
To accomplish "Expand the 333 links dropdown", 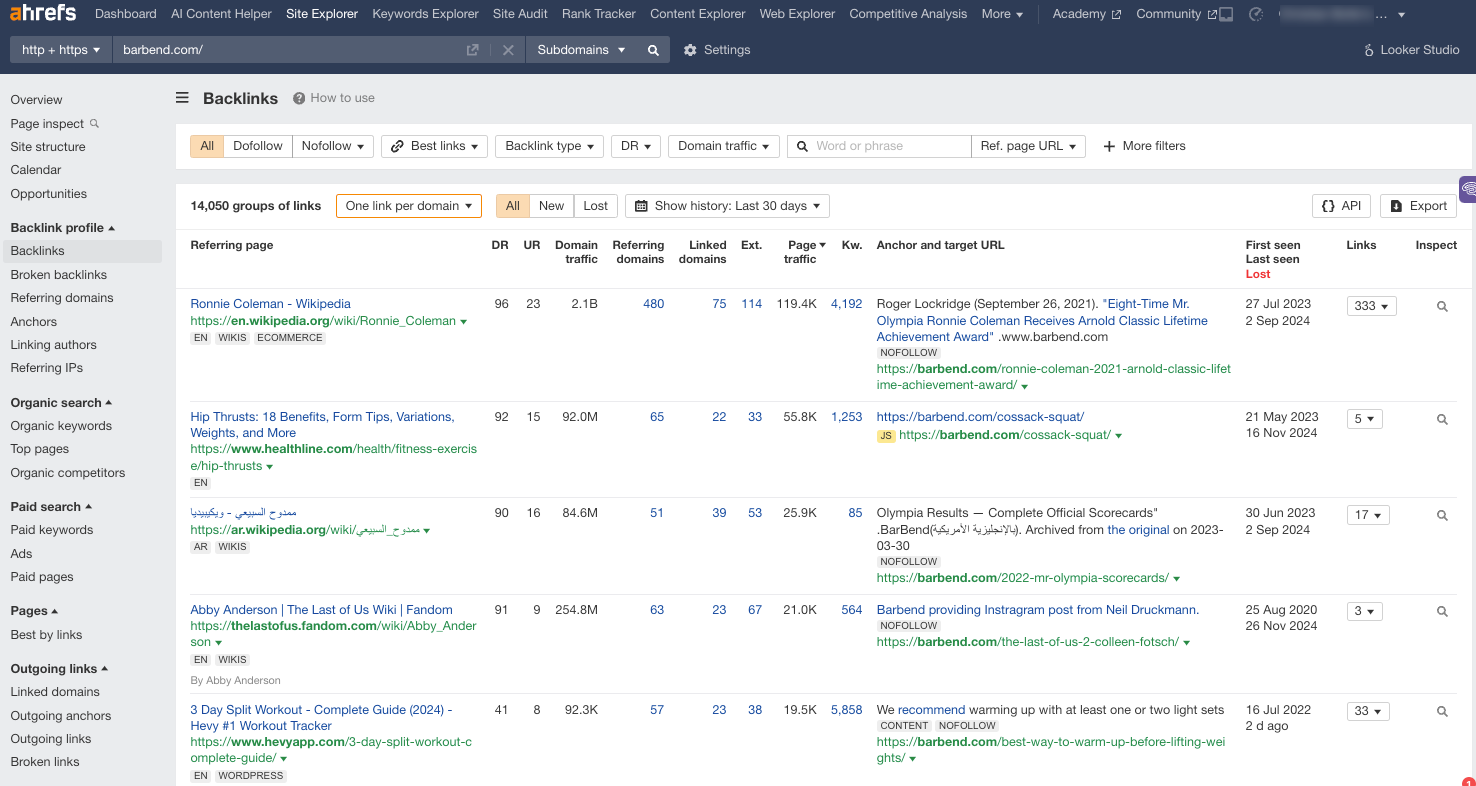I will (x=1372, y=307).
